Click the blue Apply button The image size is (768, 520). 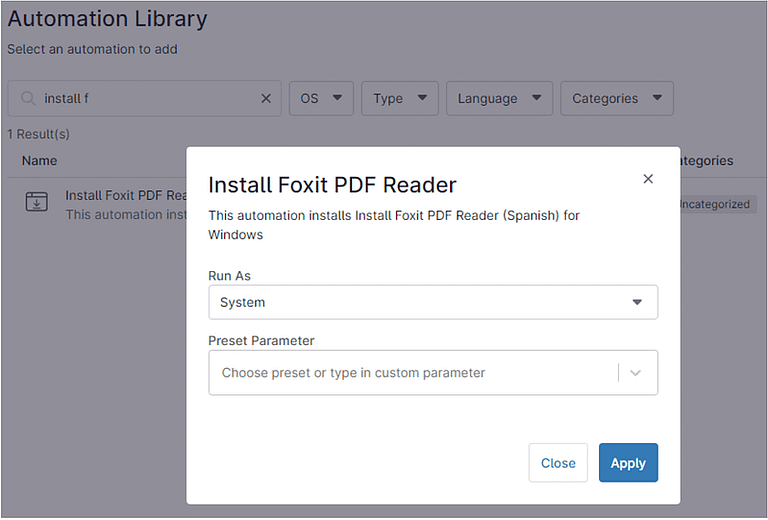(x=628, y=463)
